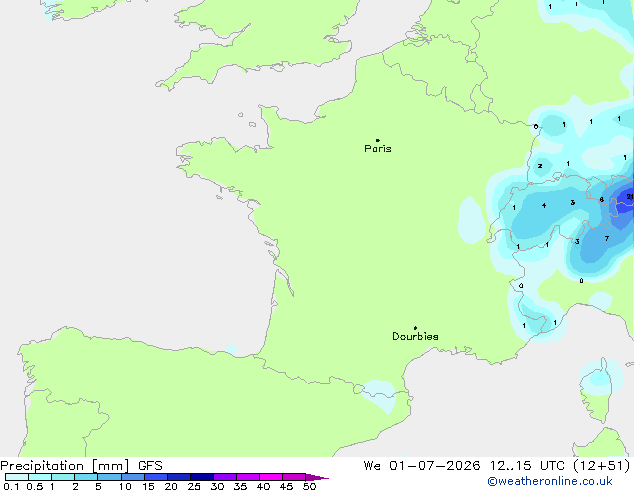Select the 1–2 mm legend swatch
Image resolution: width=634 pixels, height=490 pixels.
pyautogui.click(x=63, y=477)
